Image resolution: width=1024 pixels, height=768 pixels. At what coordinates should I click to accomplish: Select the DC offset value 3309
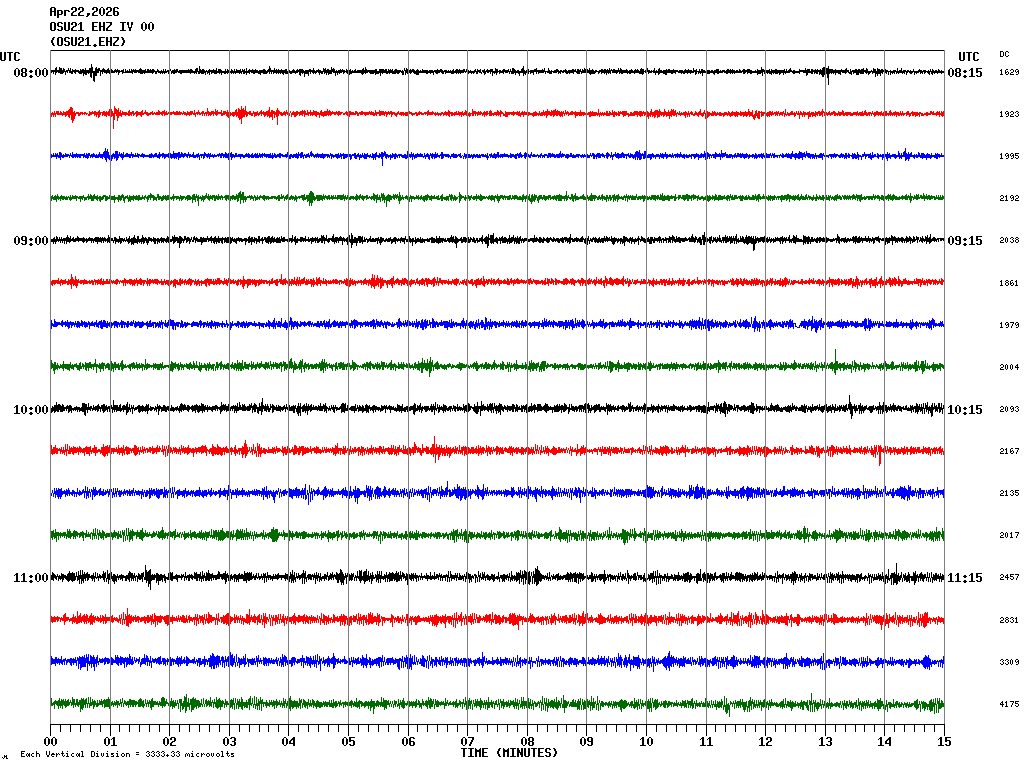[x=1009, y=662]
